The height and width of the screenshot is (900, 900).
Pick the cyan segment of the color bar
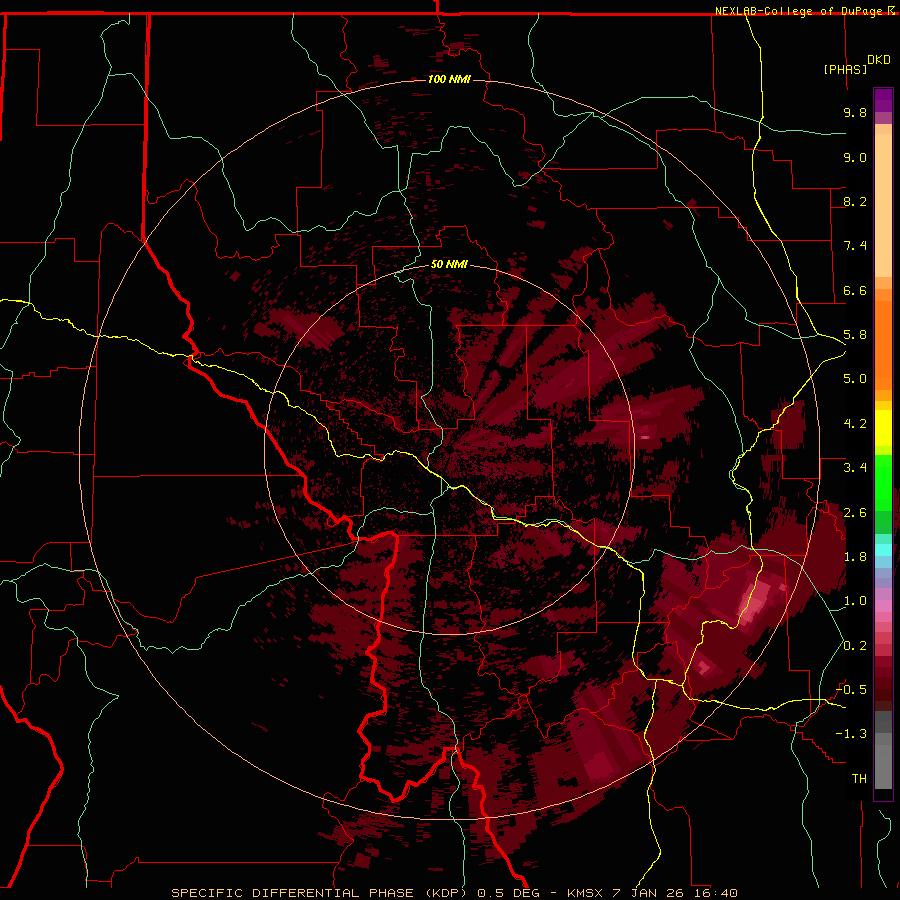[883, 549]
